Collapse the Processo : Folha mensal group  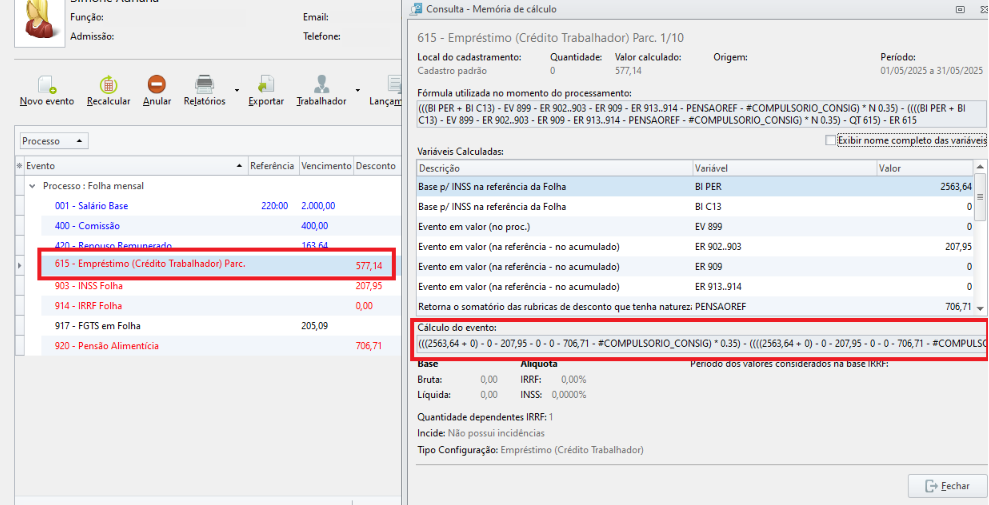pos(33,186)
